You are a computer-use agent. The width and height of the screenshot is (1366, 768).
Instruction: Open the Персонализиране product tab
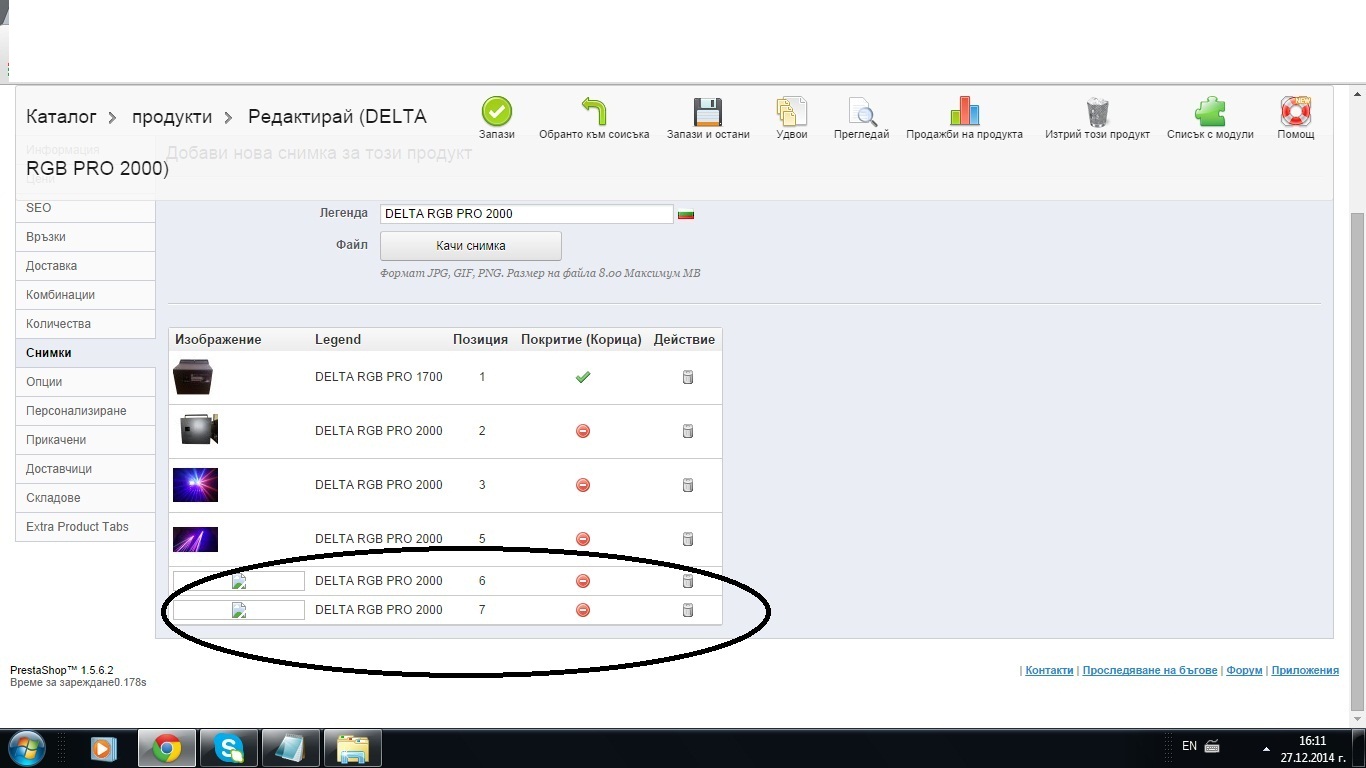click(85, 411)
